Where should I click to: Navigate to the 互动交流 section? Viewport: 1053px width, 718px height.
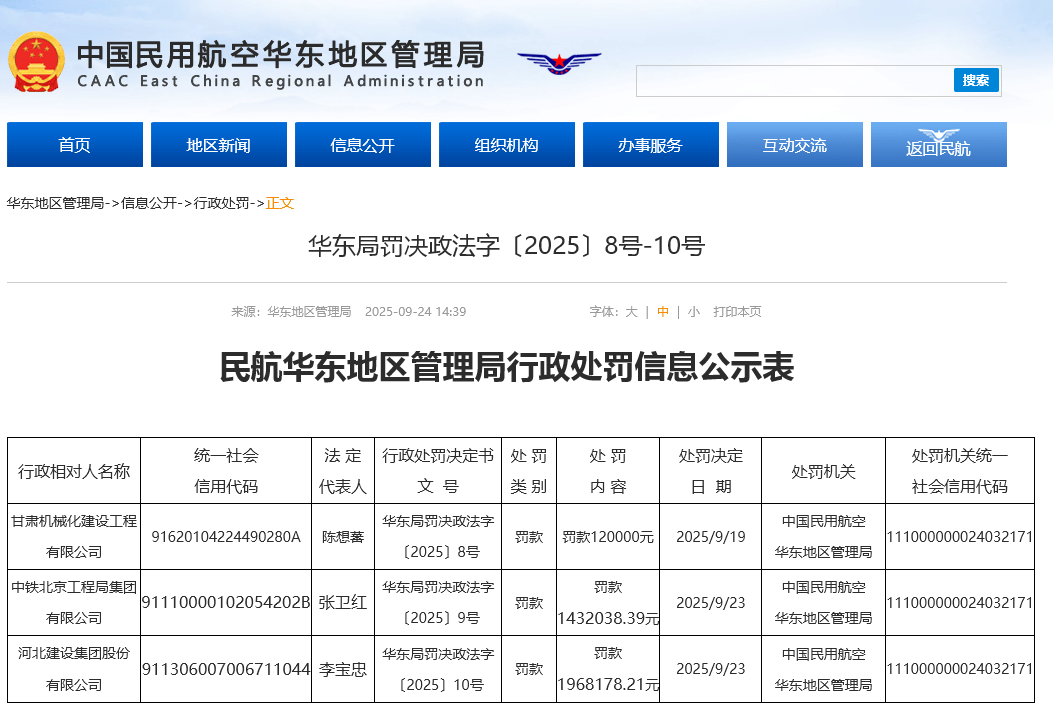(795, 145)
